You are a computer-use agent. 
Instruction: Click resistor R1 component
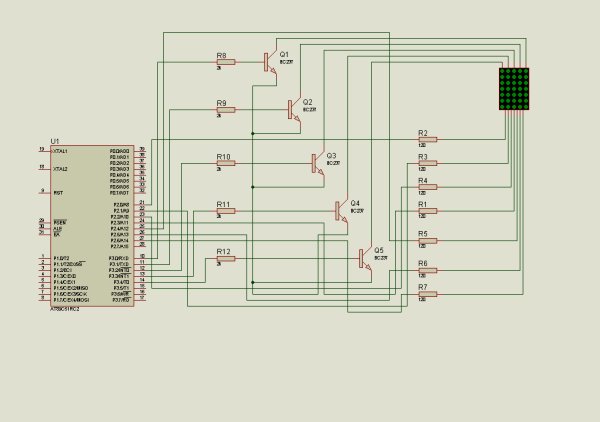click(x=428, y=211)
